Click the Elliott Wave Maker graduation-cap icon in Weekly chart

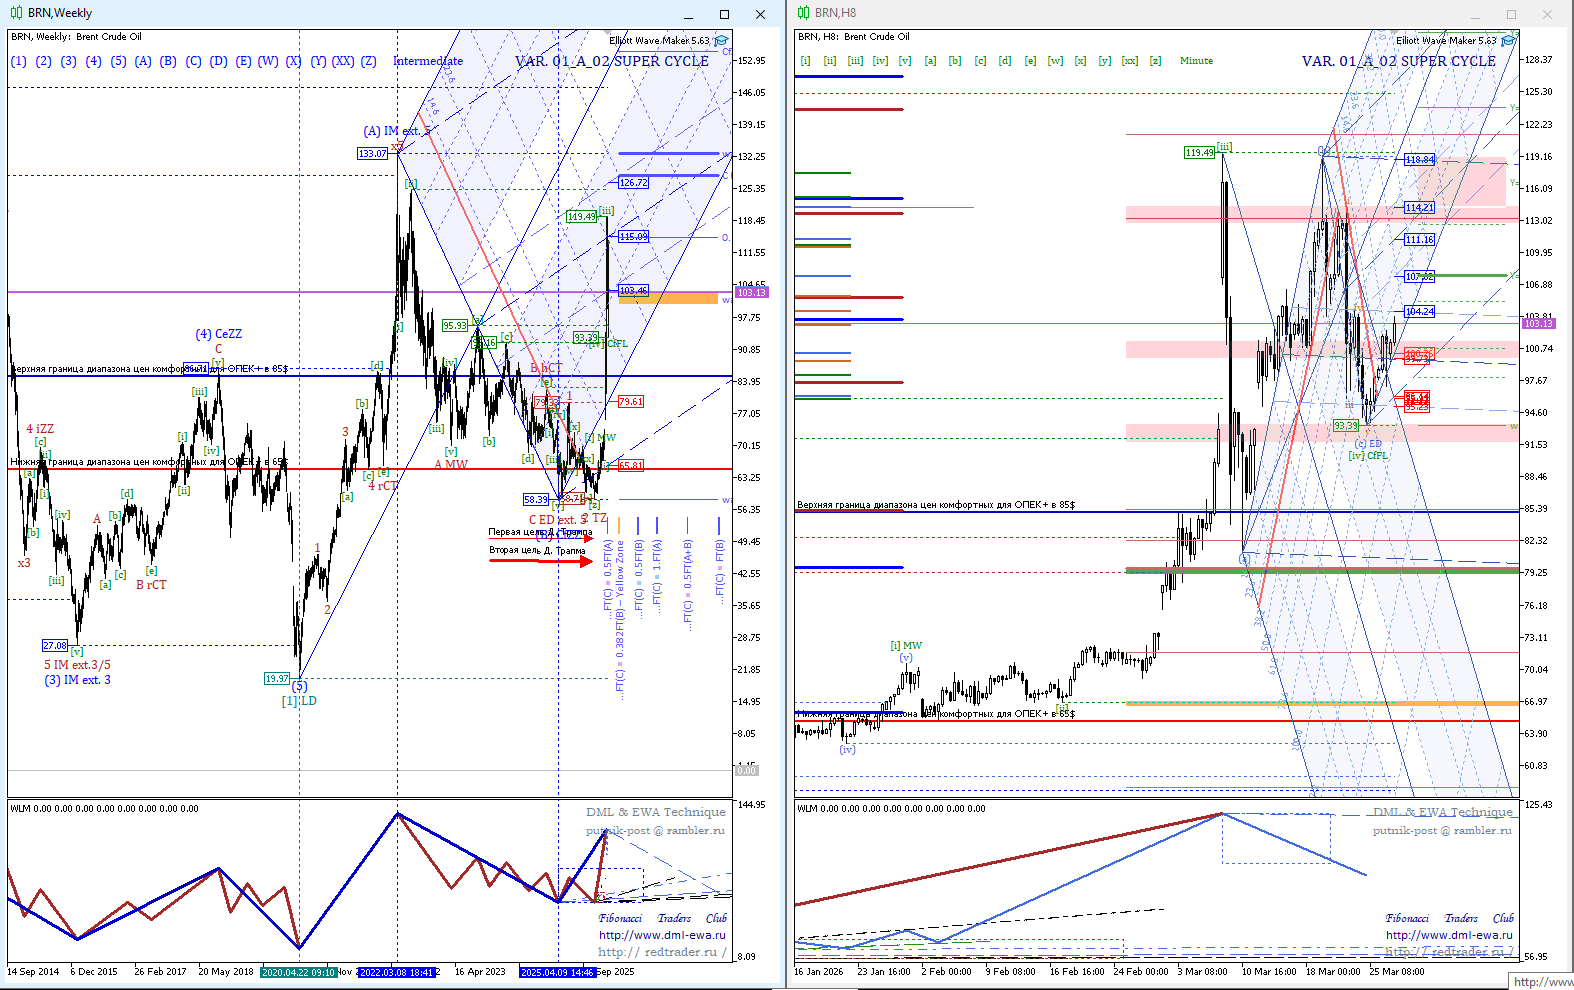click(x=721, y=41)
